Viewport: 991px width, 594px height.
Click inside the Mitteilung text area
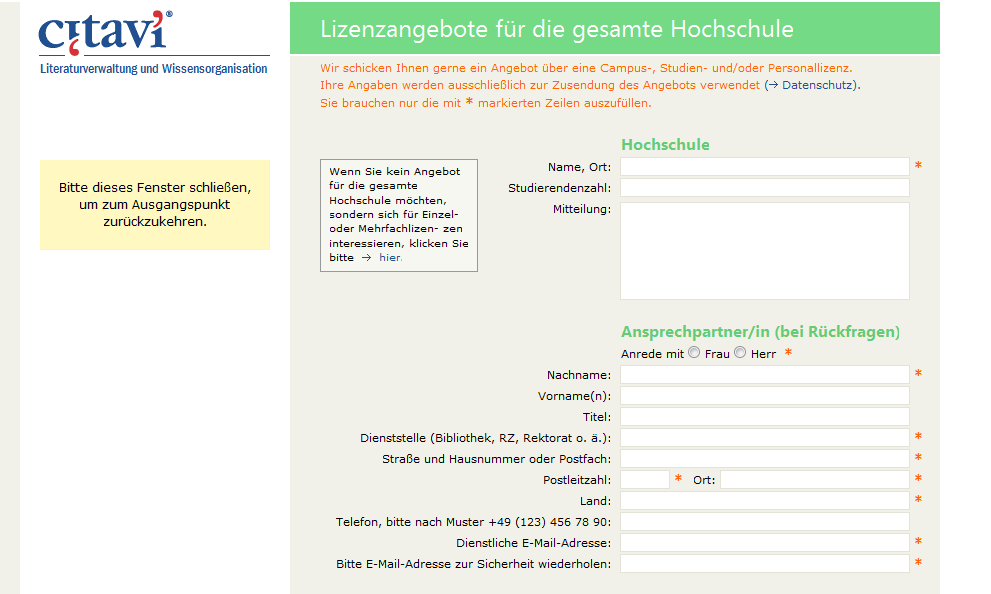765,251
